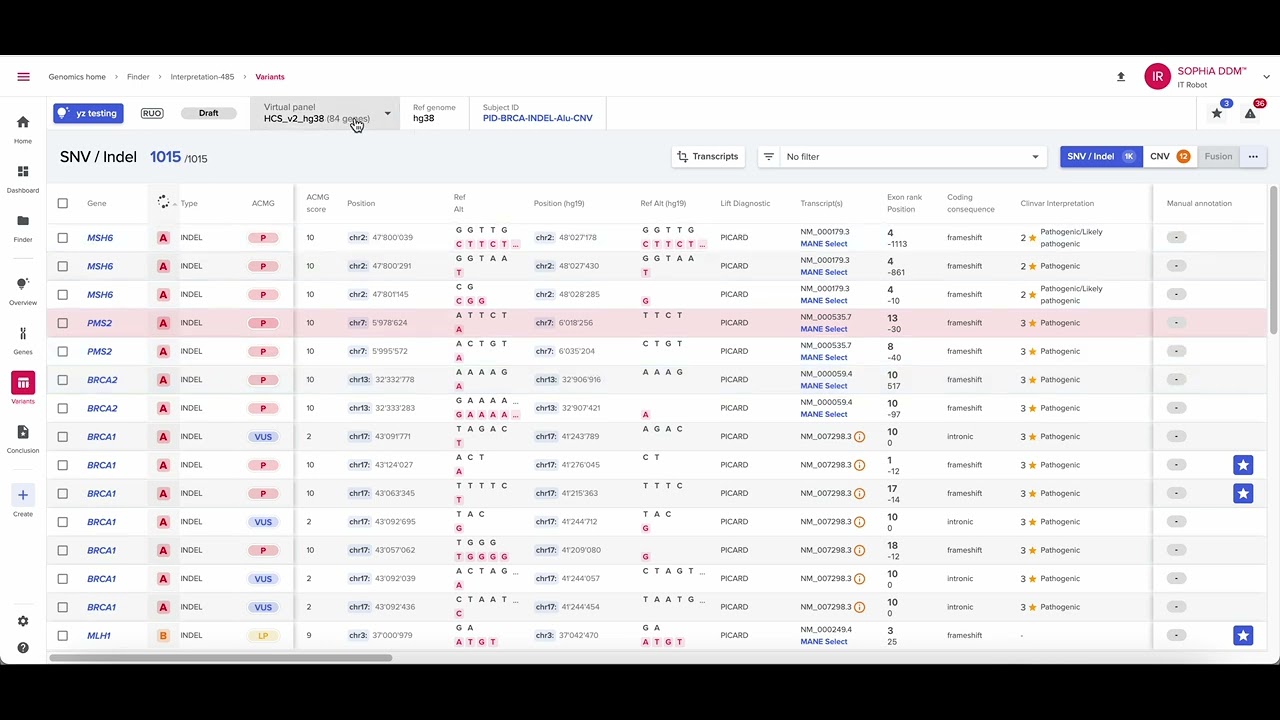Open the PID-BRCA-INDEL-Alu-CNV subject link
The image size is (1280, 720).
537,119
